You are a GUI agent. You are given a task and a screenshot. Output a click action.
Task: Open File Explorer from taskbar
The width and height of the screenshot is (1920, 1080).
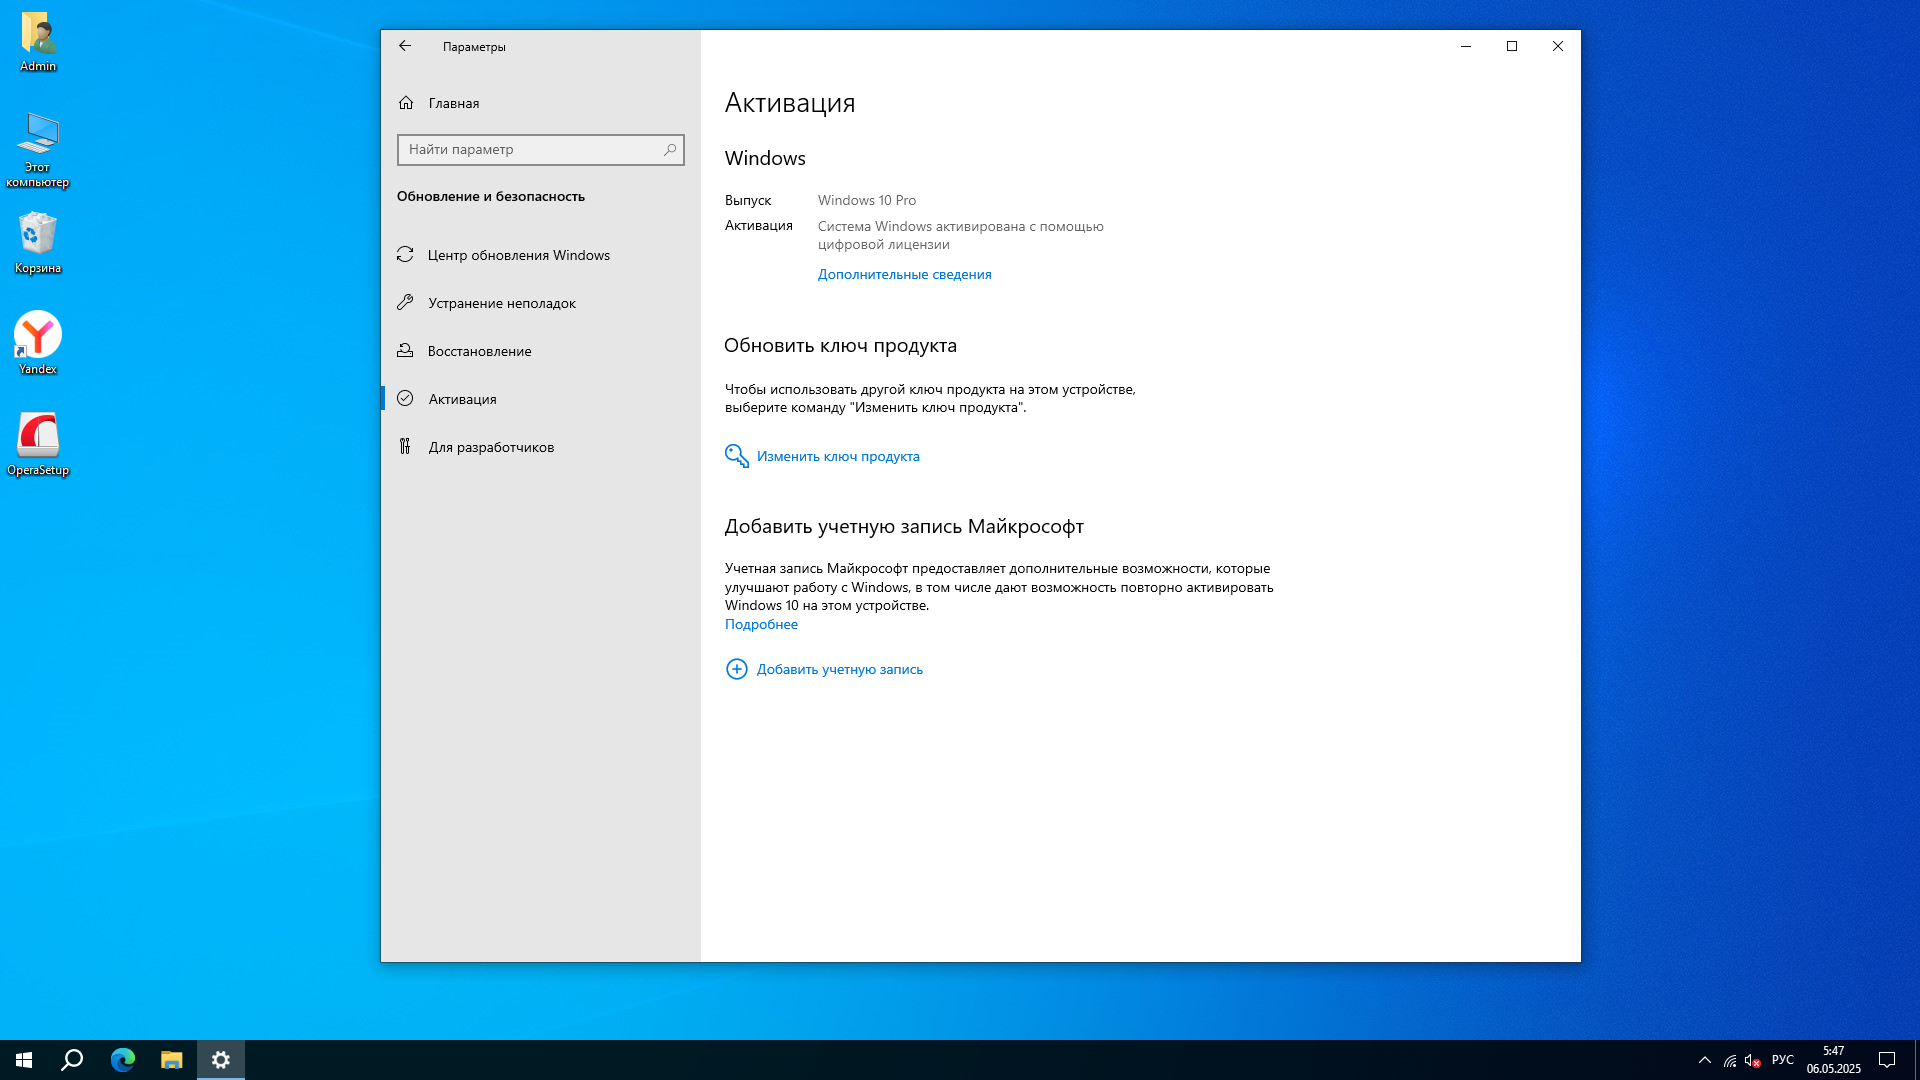172,1060
